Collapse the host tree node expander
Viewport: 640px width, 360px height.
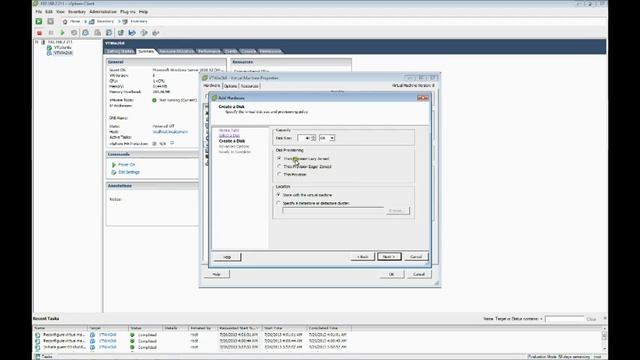(x=37, y=42)
